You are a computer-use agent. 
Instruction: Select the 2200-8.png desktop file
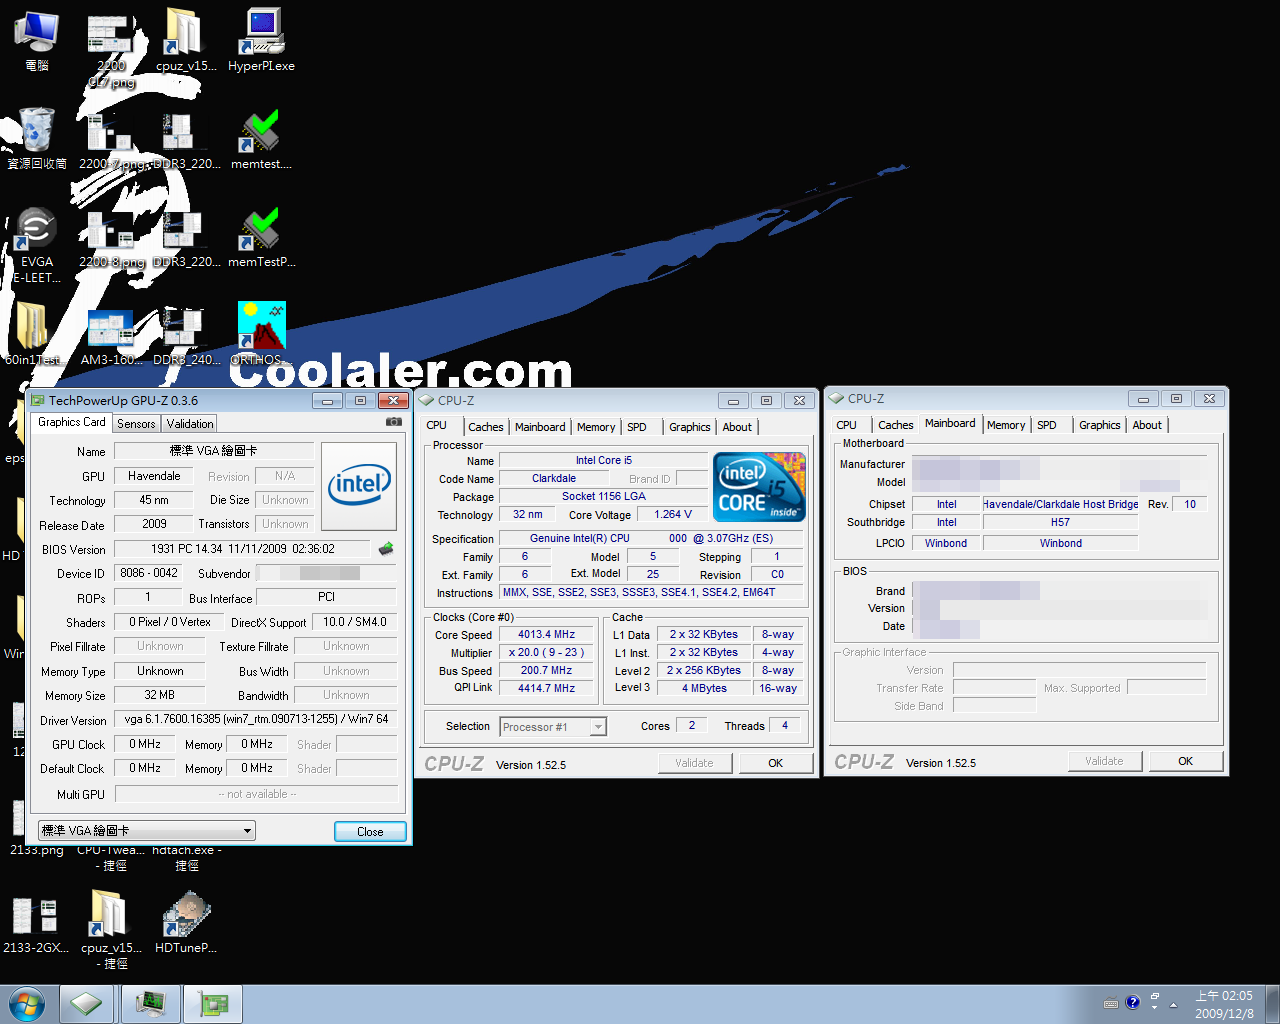111,237
